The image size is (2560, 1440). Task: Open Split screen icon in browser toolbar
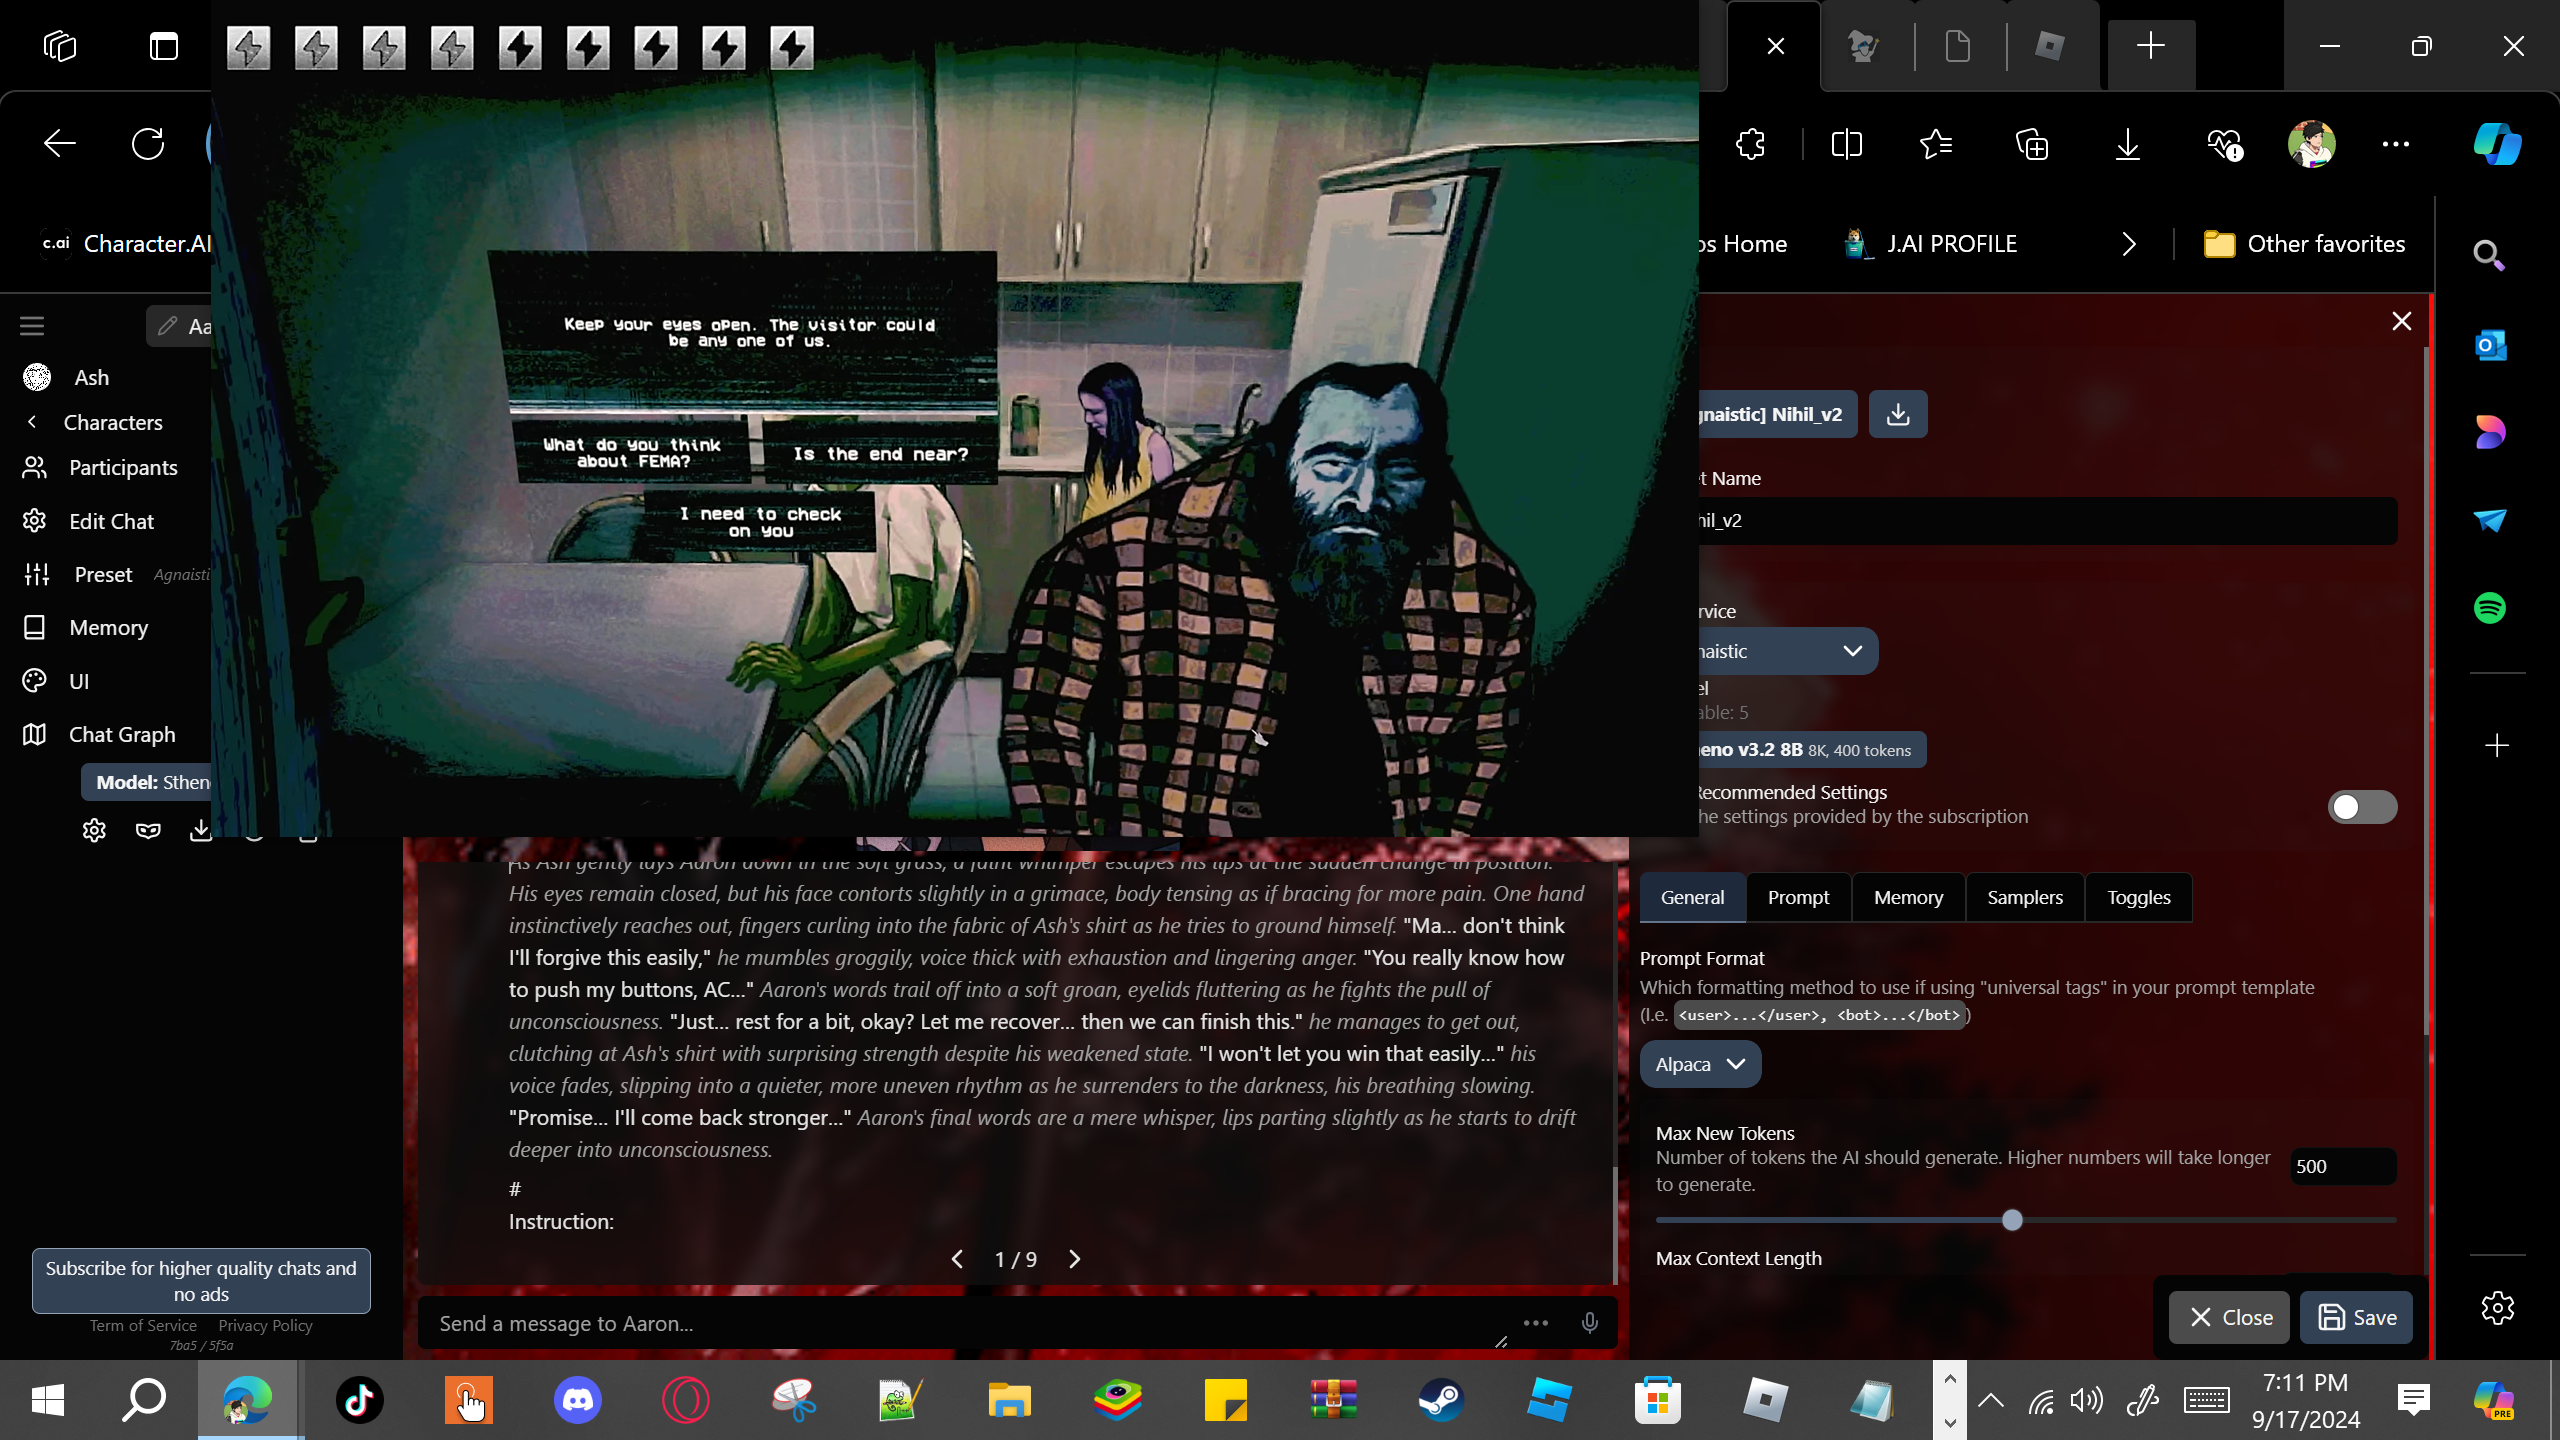pyautogui.click(x=1846, y=145)
